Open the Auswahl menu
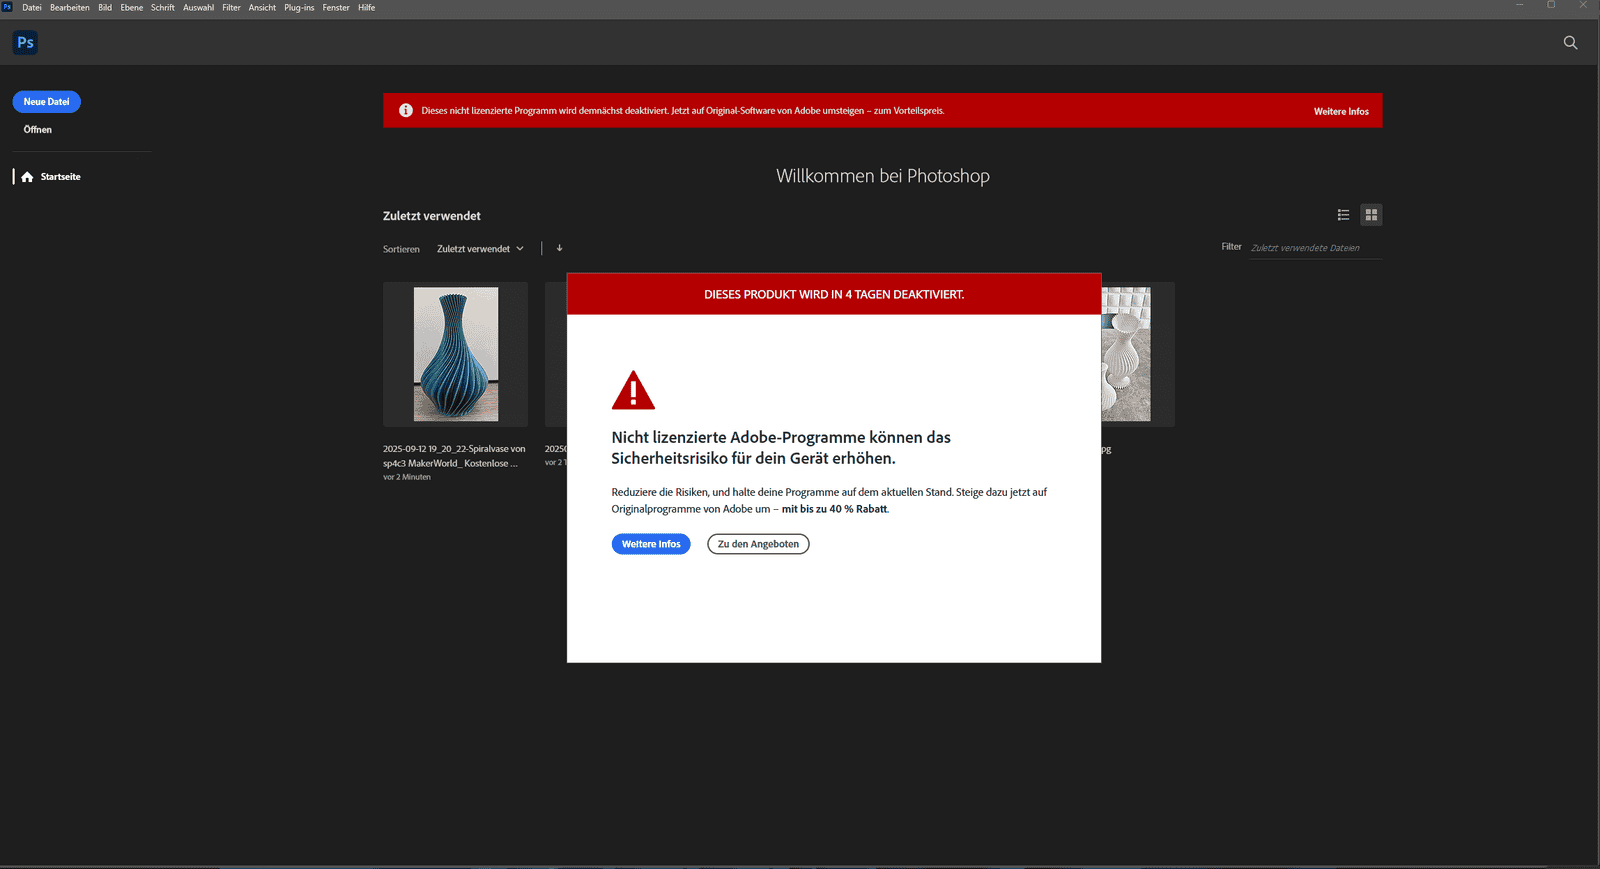Screen dimensions: 1600x869 (x=198, y=7)
